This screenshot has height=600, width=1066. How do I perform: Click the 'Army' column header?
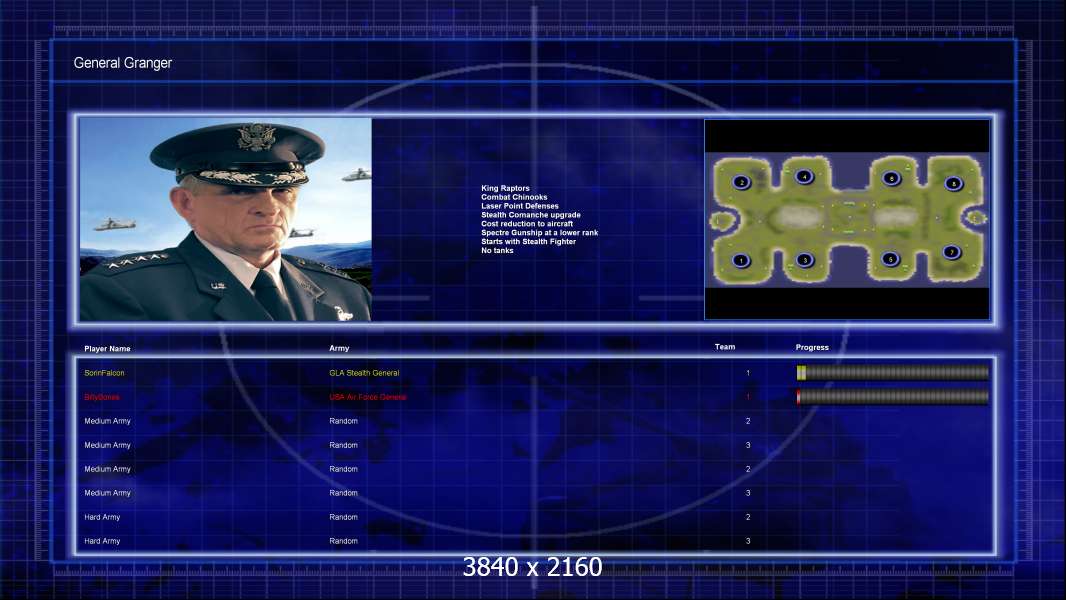[x=339, y=348]
